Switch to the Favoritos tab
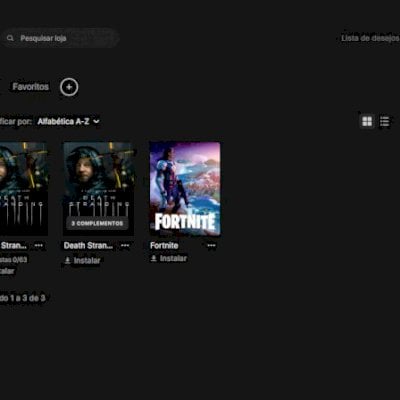This screenshot has width=400, height=400. pyautogui.click(x=31, y=87)
